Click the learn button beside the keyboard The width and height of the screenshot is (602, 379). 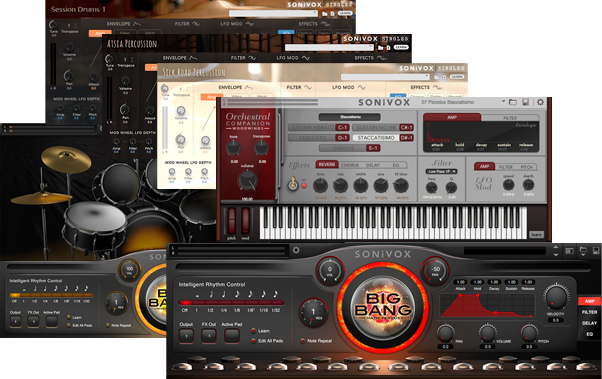click(x=536, y=234)
